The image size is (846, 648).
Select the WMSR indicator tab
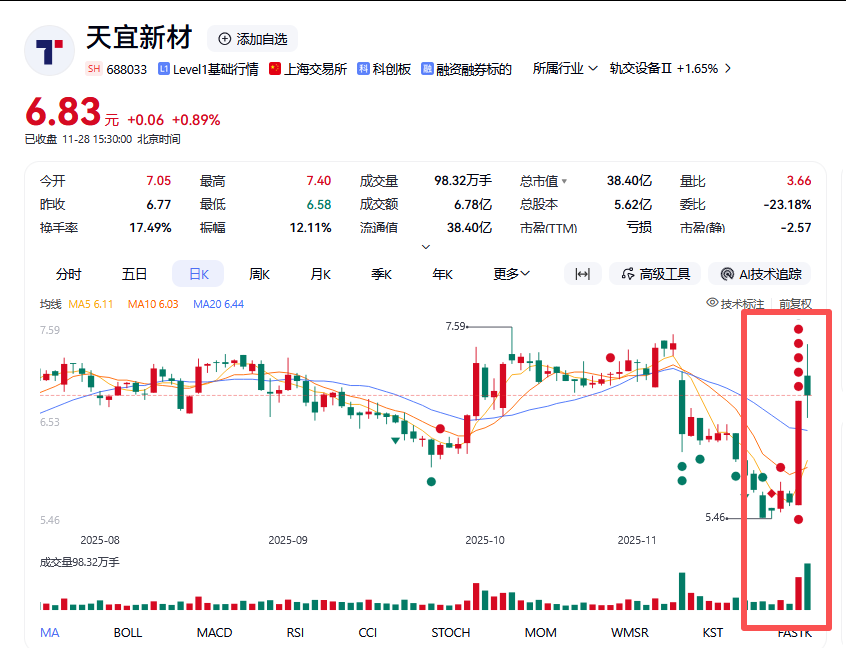pyautogui.click(x=630, y=632)
